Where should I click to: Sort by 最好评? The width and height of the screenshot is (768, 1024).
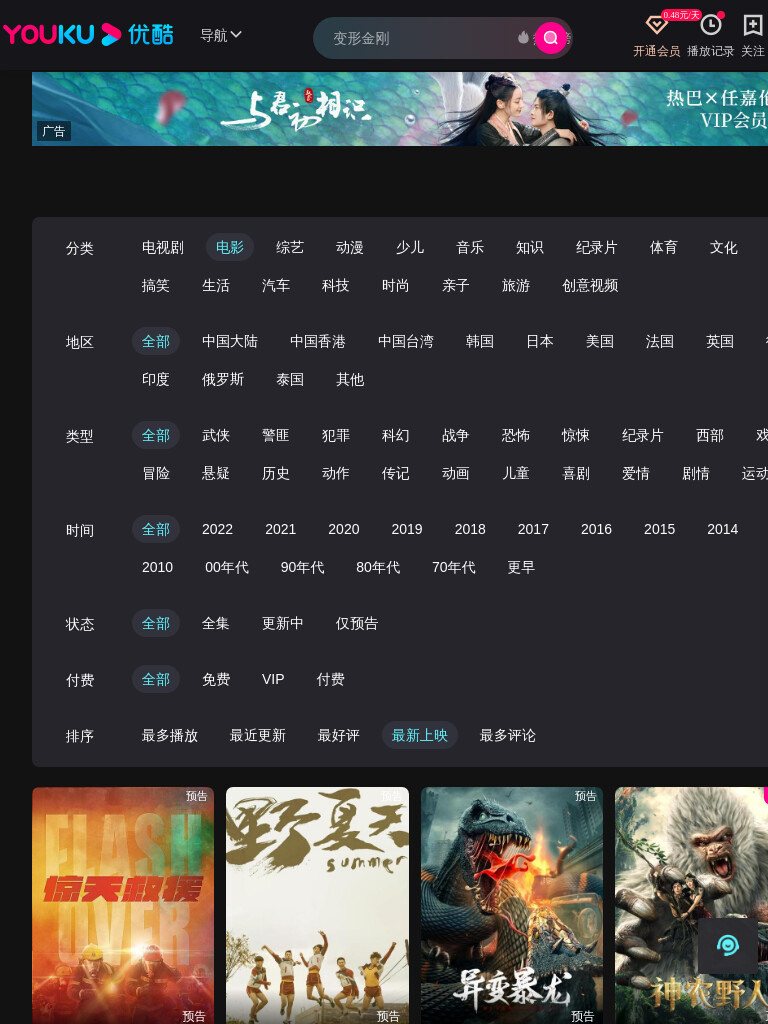pos(339,736)
